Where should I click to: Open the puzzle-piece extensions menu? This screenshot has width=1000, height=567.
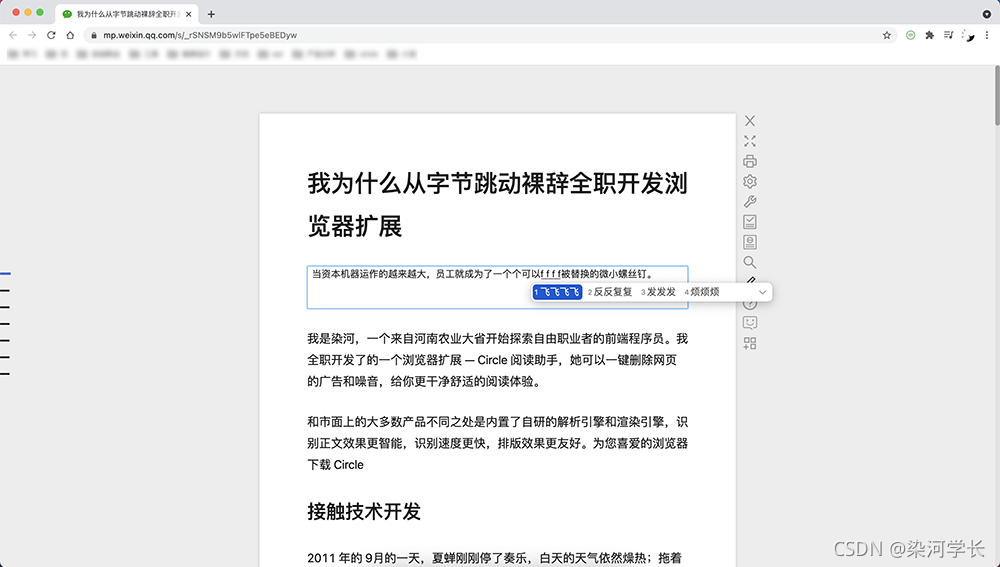930,35
